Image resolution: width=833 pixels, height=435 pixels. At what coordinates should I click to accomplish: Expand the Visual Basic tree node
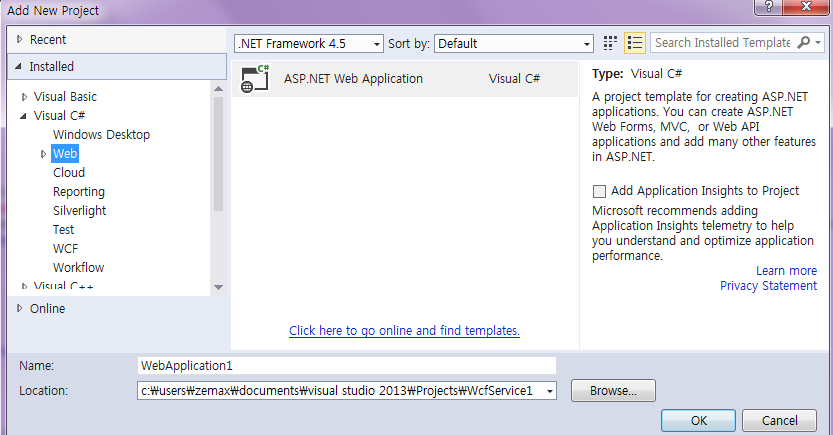click(25, 97)
